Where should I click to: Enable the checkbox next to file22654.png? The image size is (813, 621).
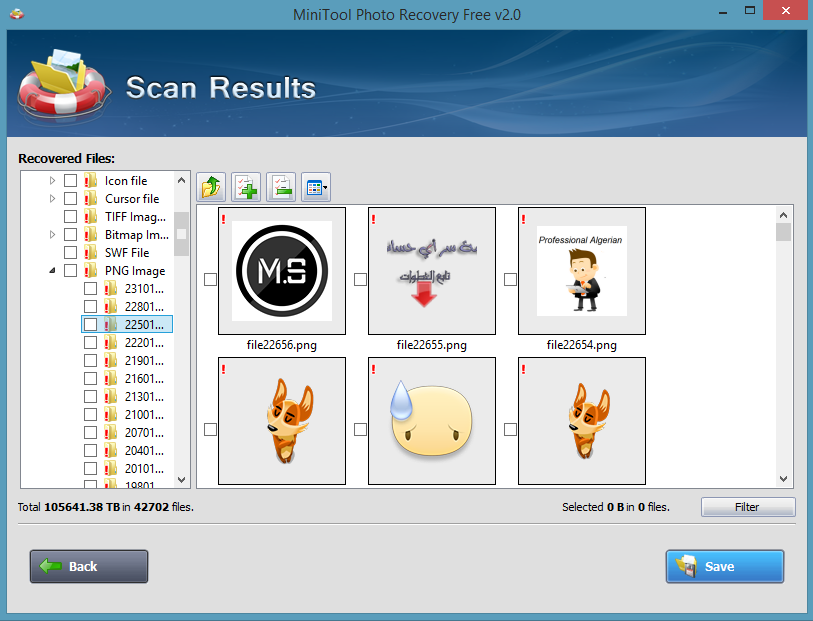[x=510, y=280]
